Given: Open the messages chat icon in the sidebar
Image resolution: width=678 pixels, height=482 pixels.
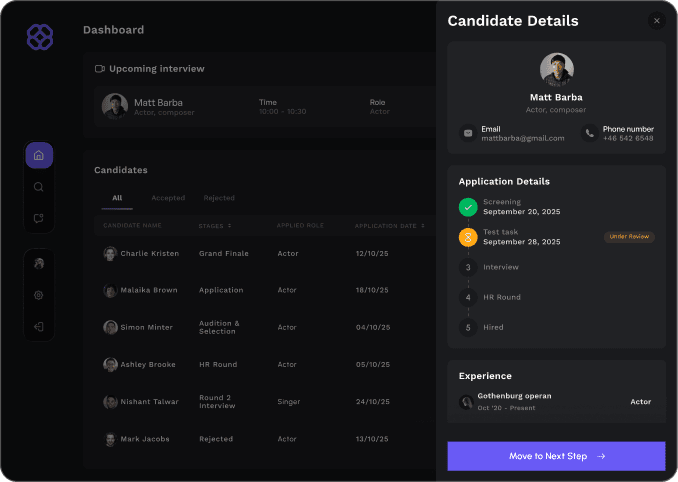Looking at the screenshot, I should coord(38,218).
